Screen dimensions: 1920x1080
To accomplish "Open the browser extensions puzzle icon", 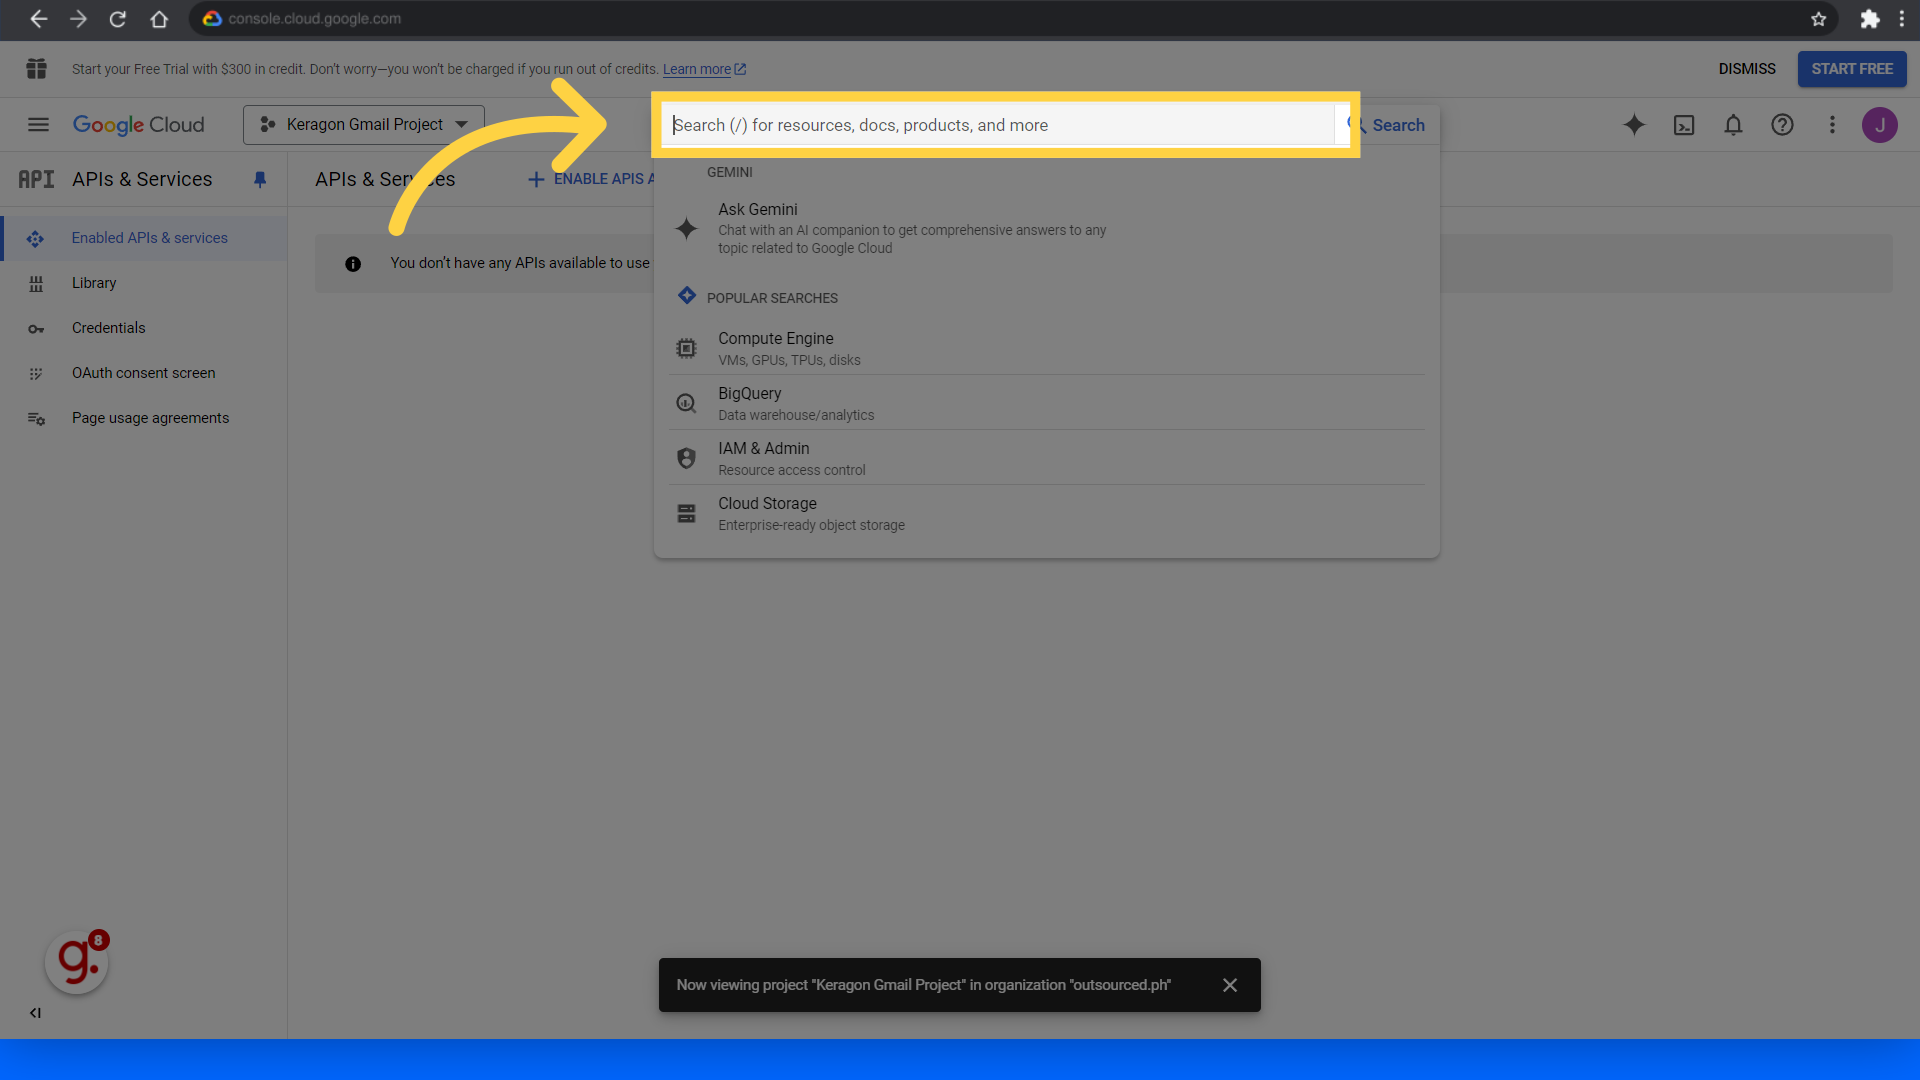I will point(1869,19).
